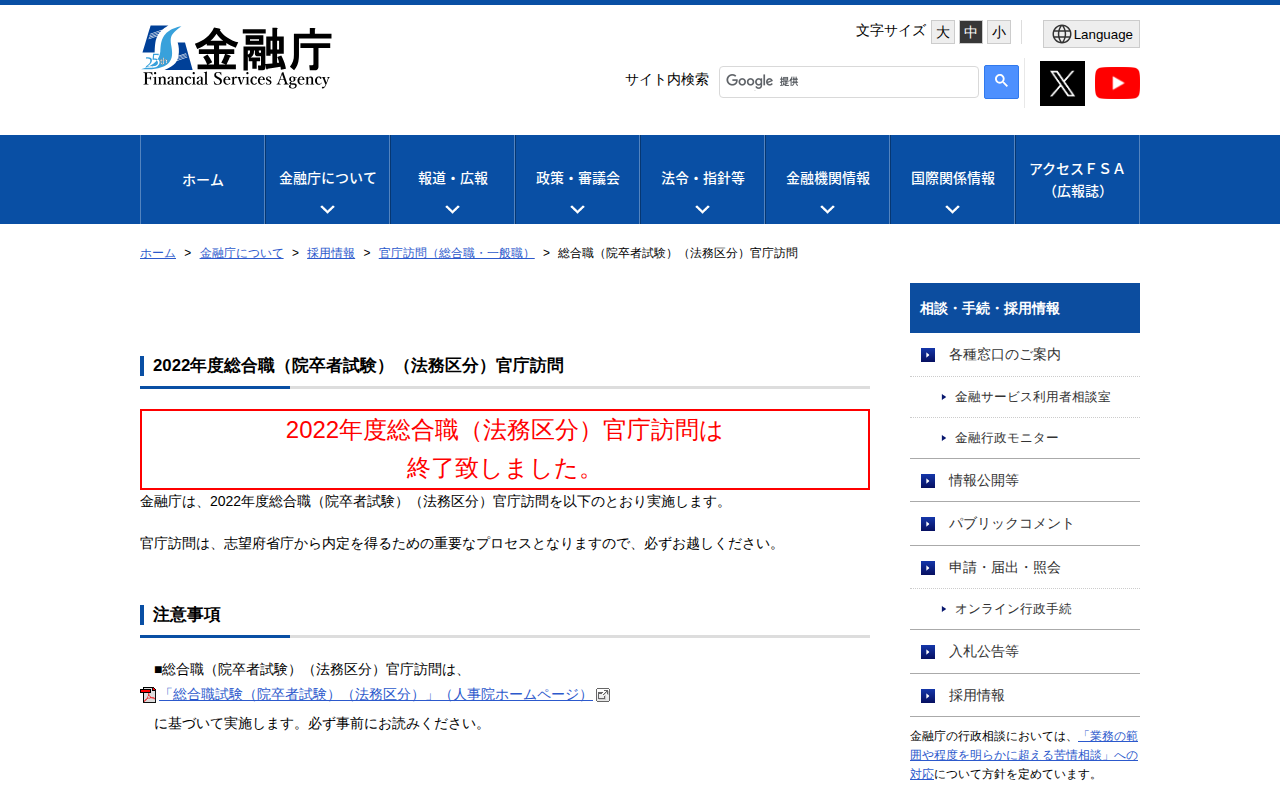
Task: Open sidebar link 入札公告等
Action: [x=984, y=652]
